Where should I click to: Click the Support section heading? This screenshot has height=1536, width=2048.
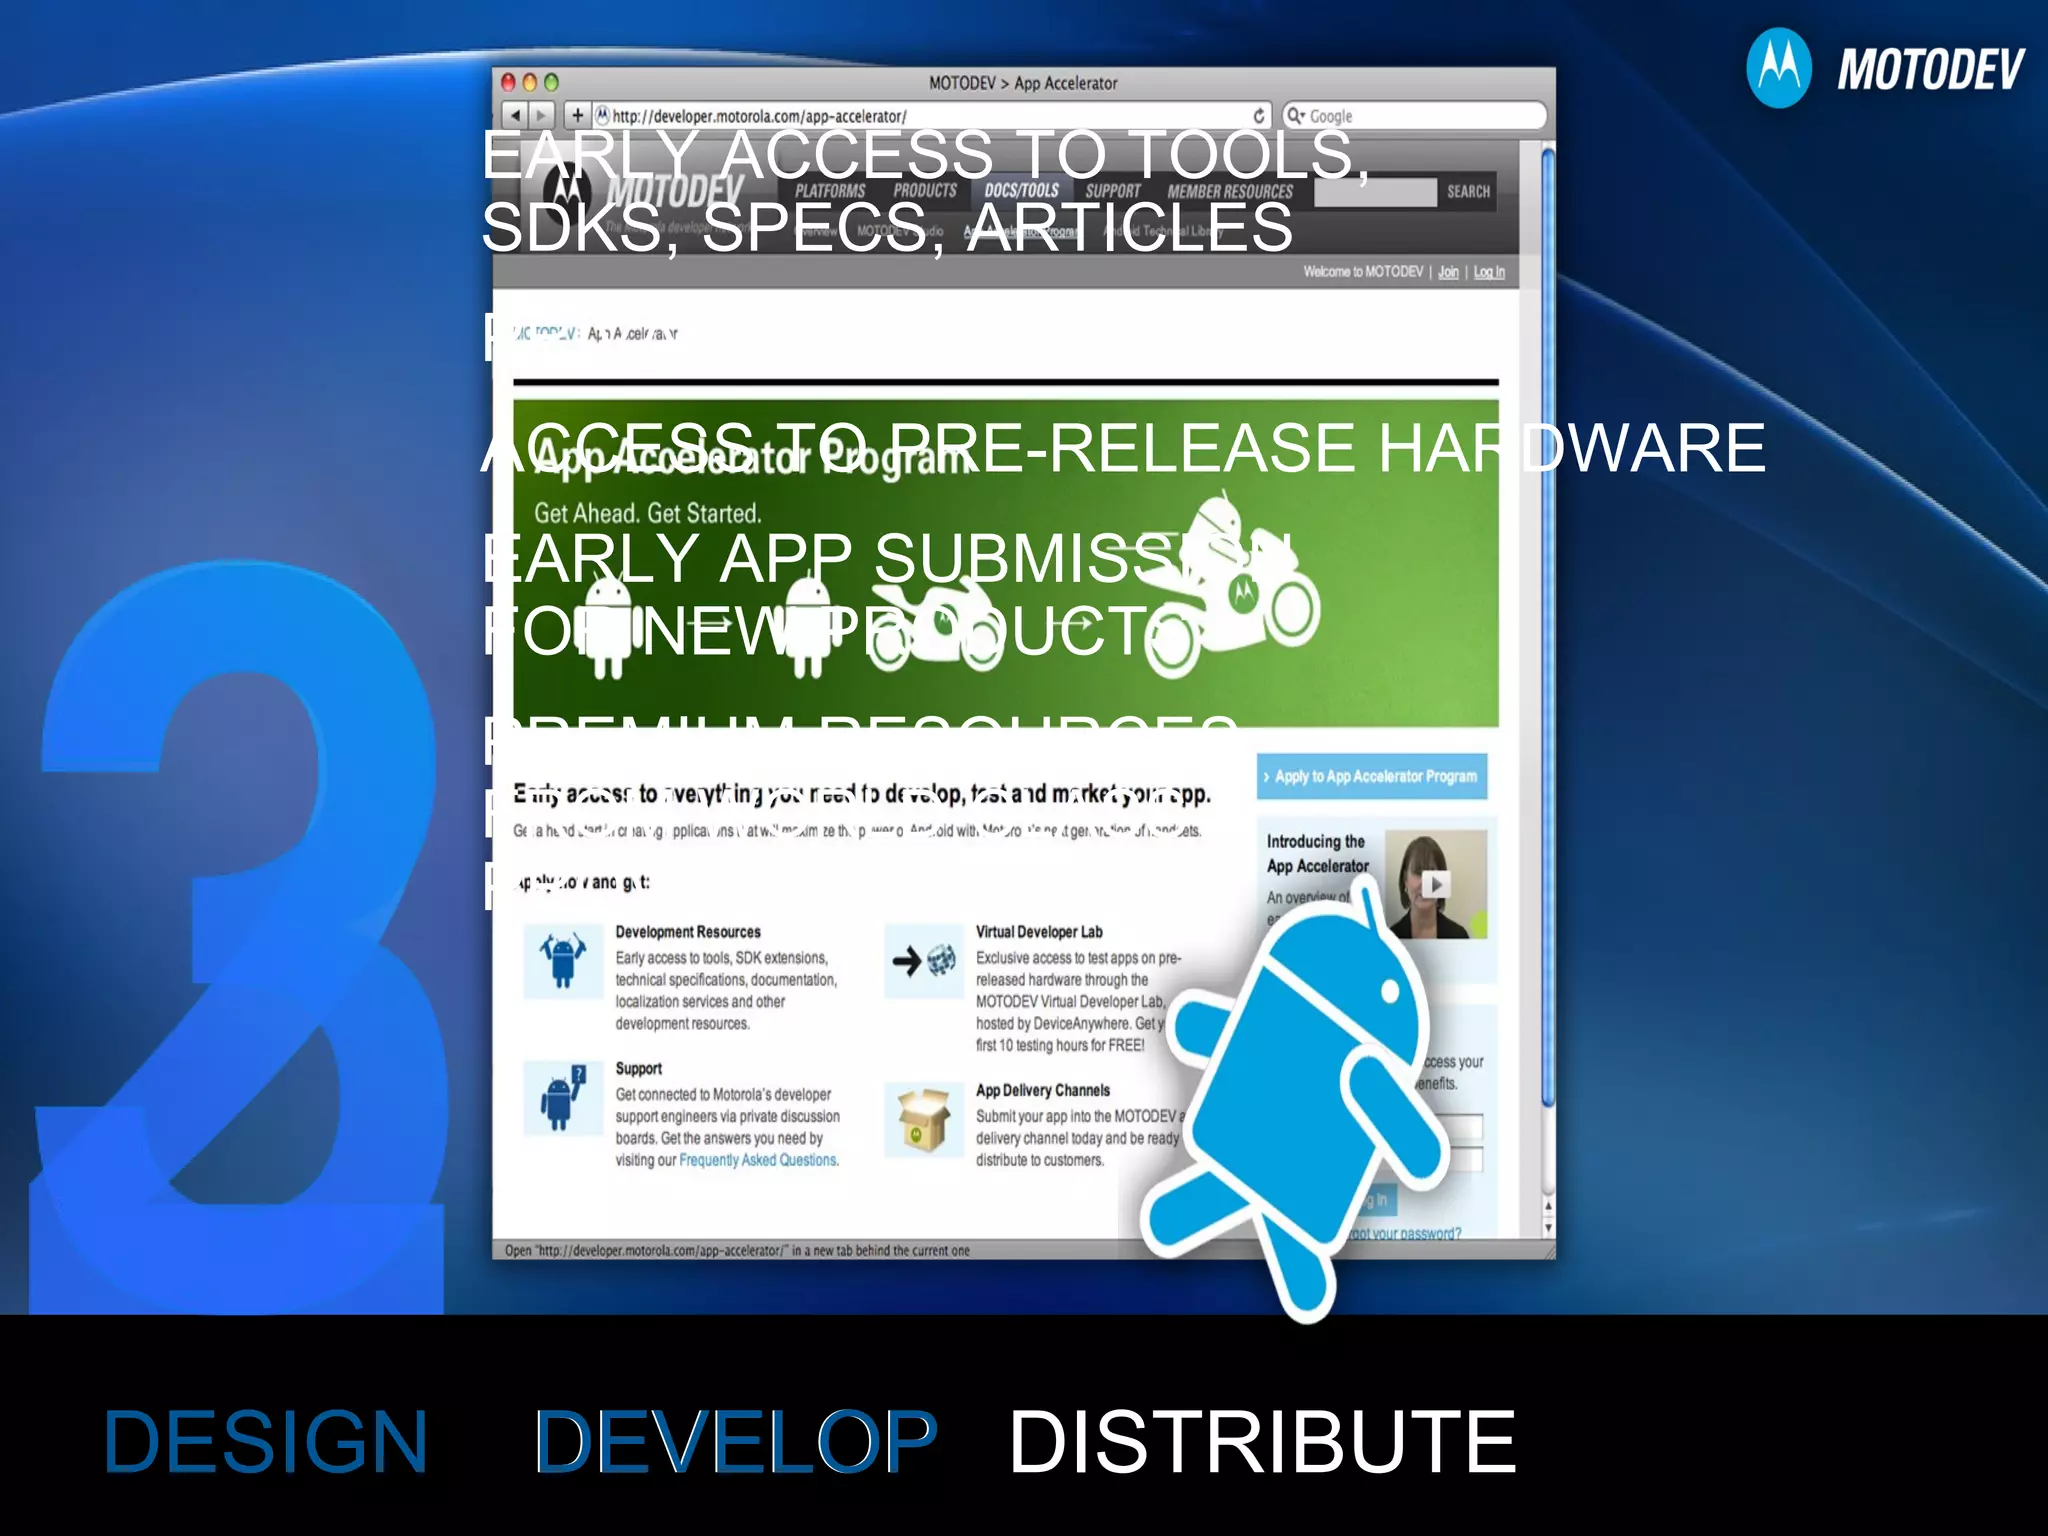[639, 1068]
